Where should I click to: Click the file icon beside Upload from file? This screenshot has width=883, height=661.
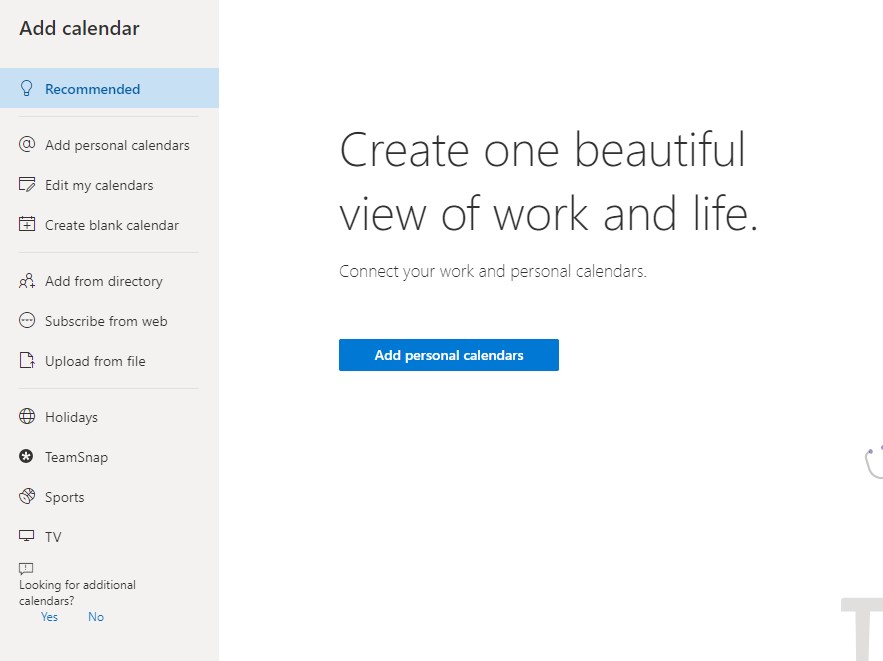pos(27,361)
